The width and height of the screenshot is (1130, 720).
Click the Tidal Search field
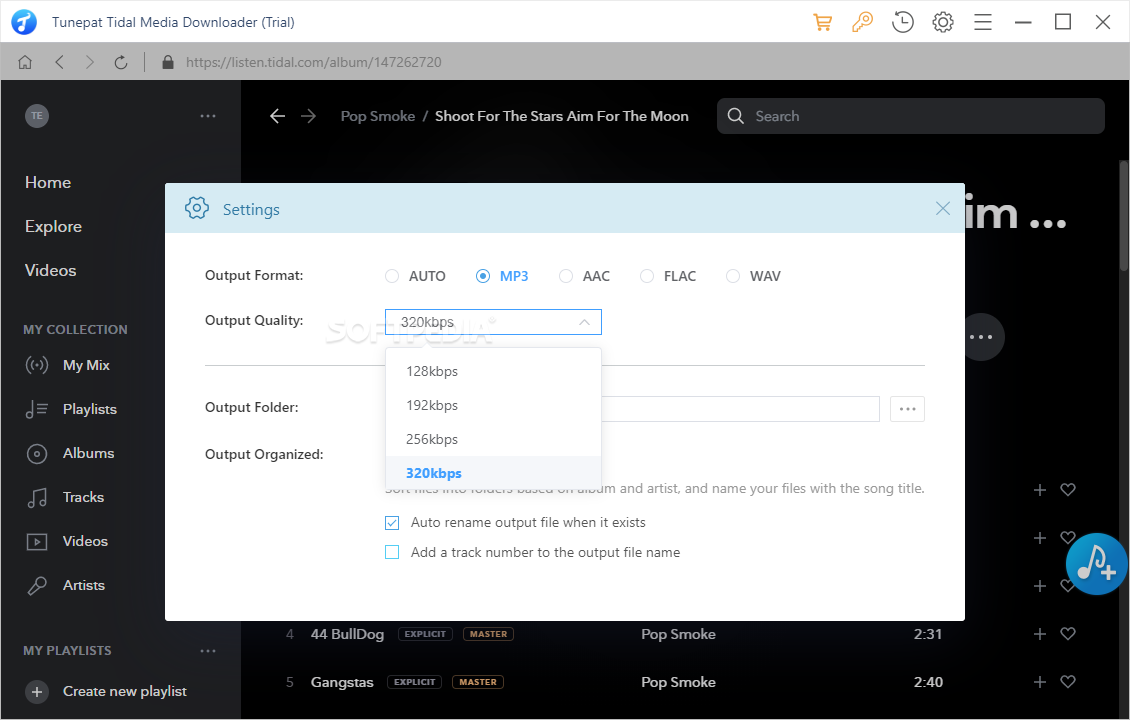pyautogui.click(x=911, y=116)
